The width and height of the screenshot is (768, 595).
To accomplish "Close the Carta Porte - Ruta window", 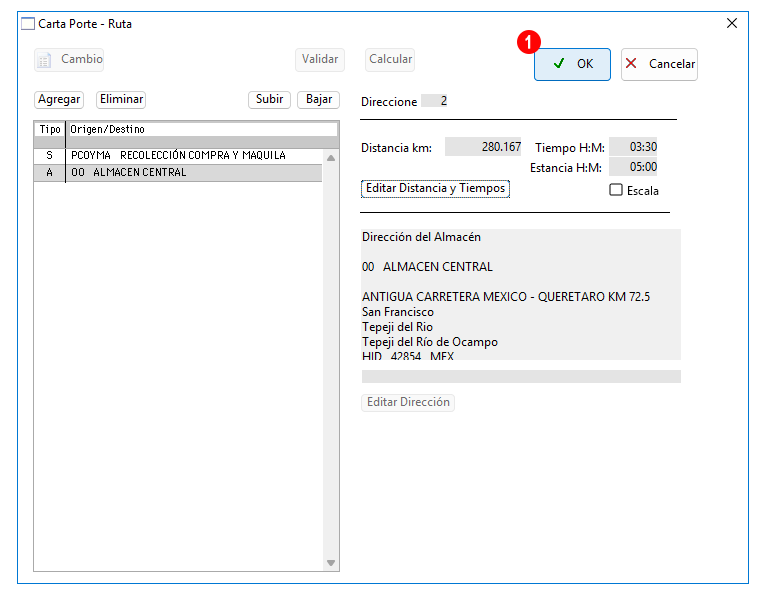I will click(x=732, y=24).
